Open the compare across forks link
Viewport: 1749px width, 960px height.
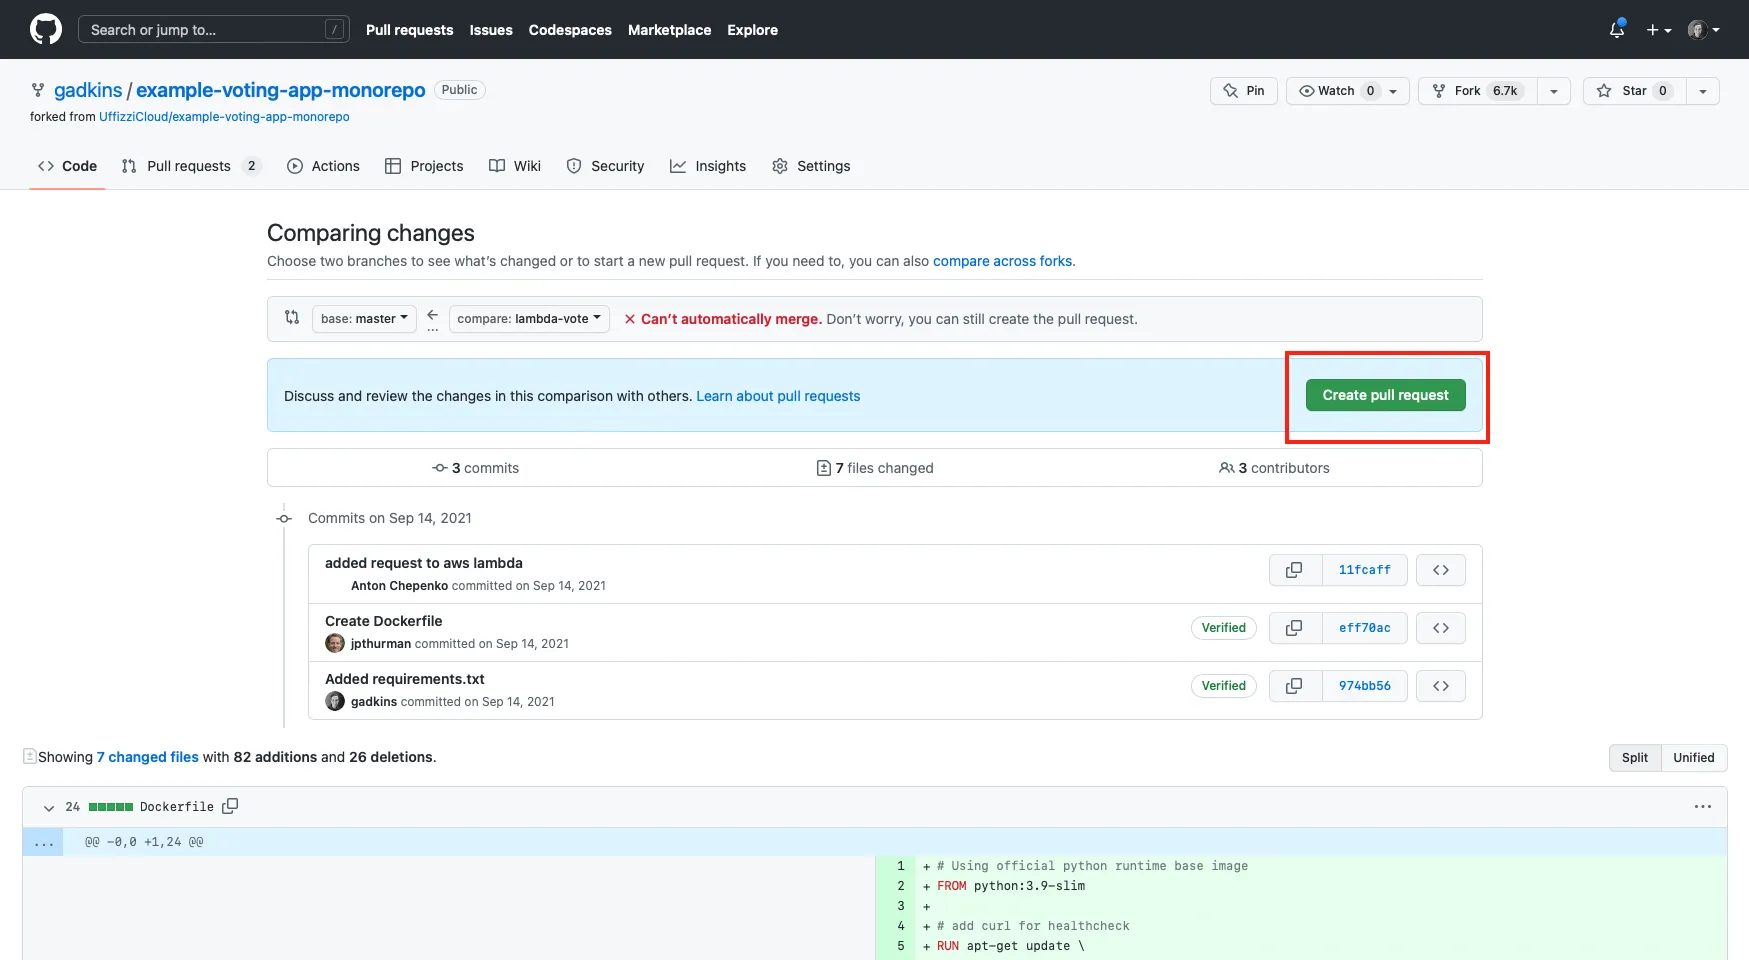[x=1002, y=261]
